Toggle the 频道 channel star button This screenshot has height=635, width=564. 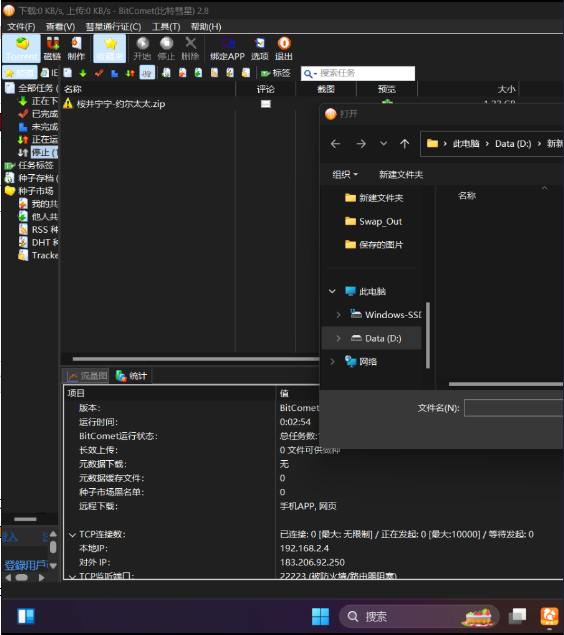pos(20,73)
